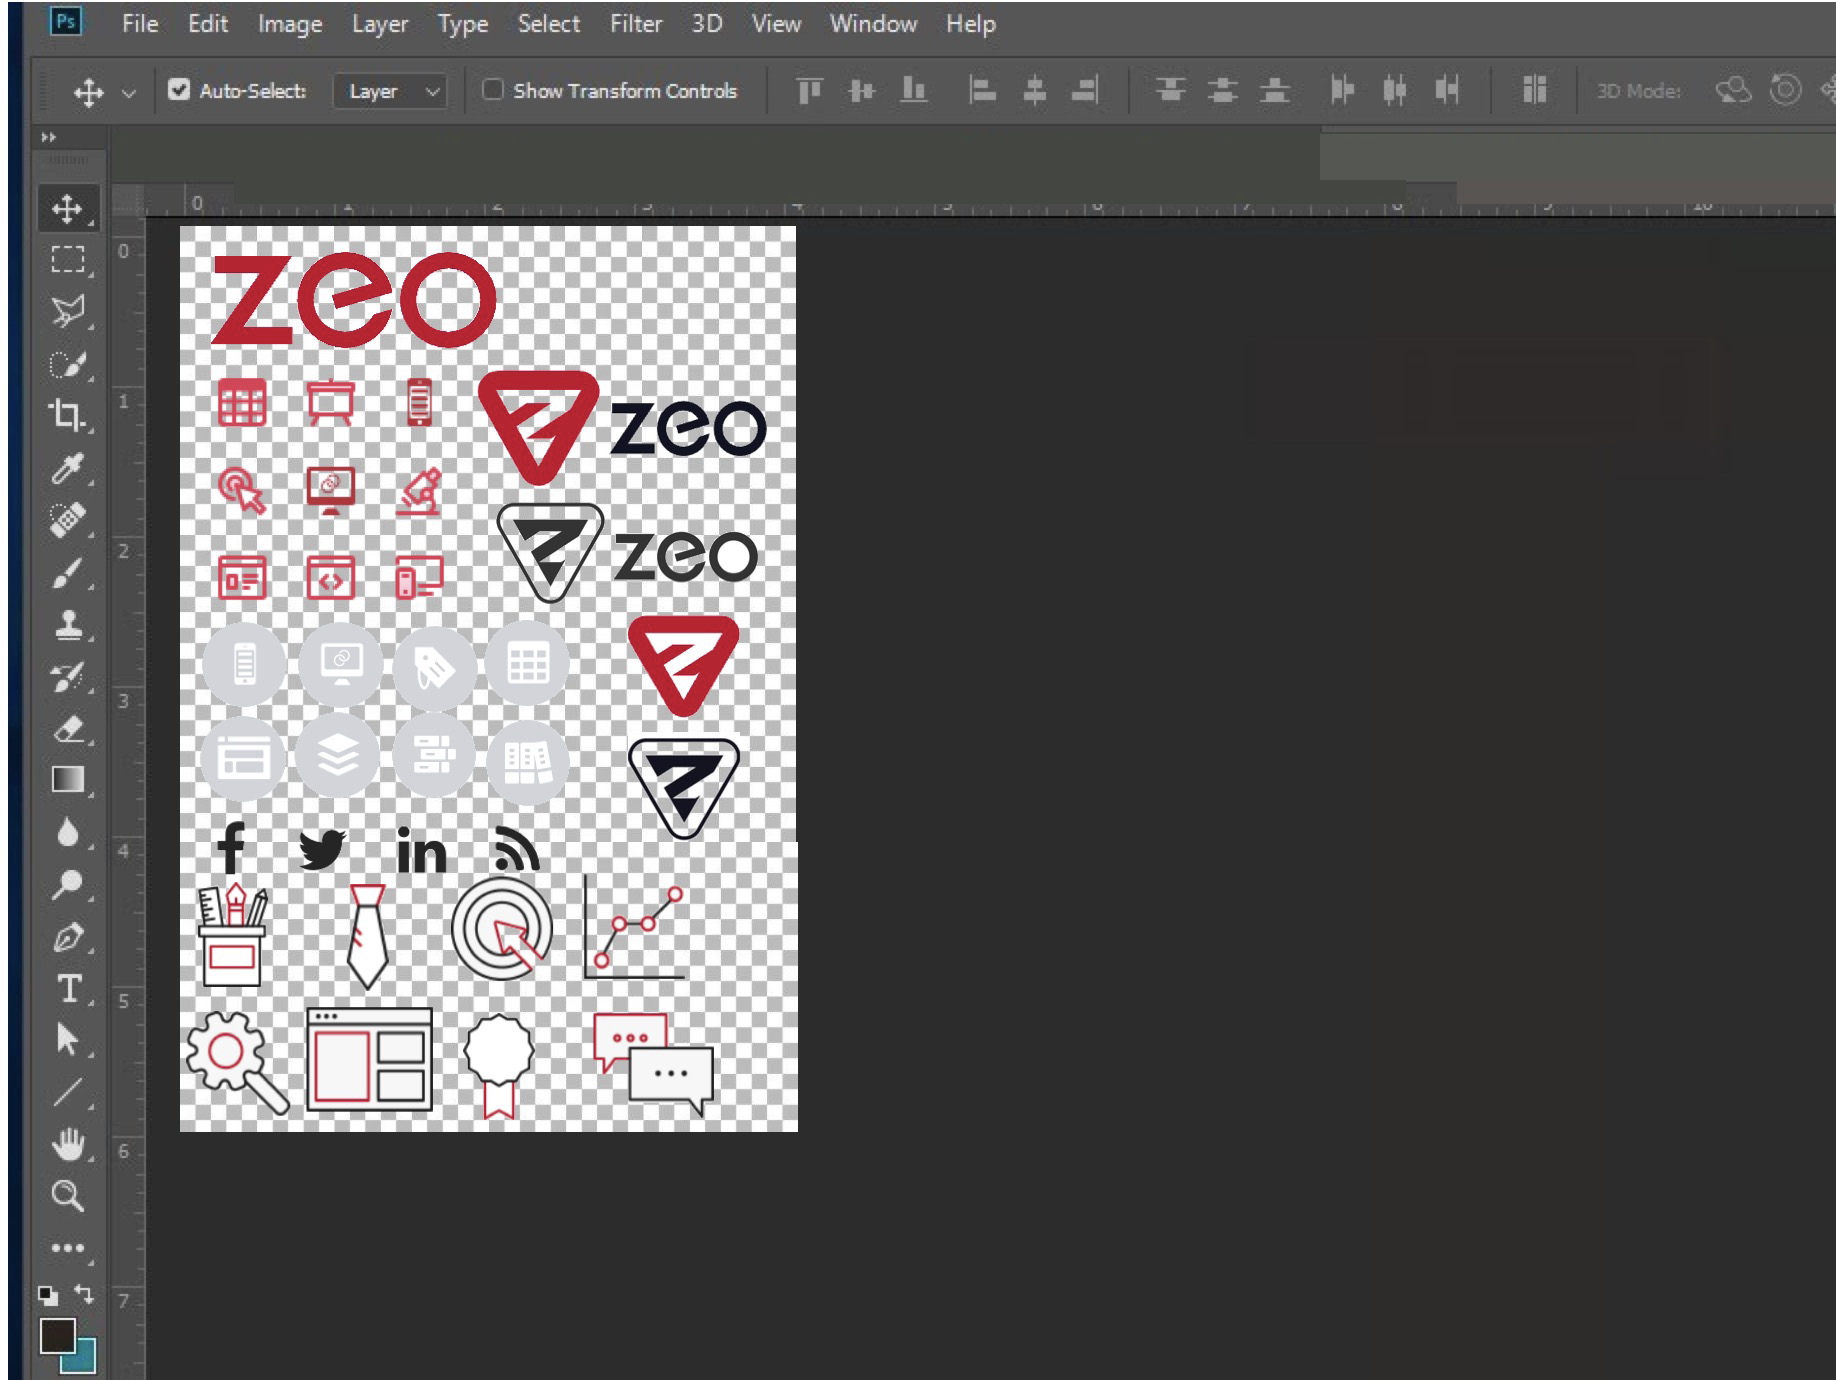Select the Dodge tool

pyautogui.click(x=67, y=884)
